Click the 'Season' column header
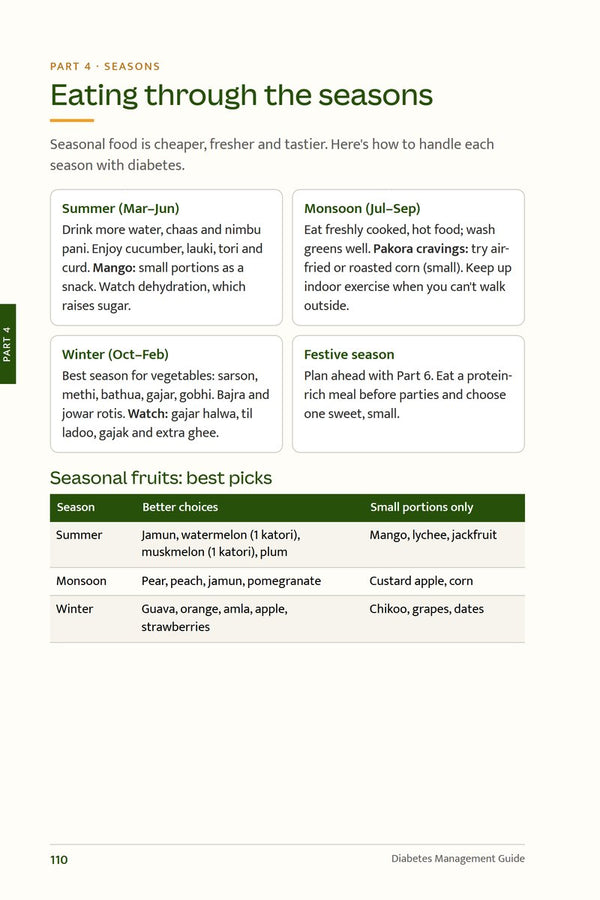The width and height of the screenshot is (600, 900). [x=76, y=507]
